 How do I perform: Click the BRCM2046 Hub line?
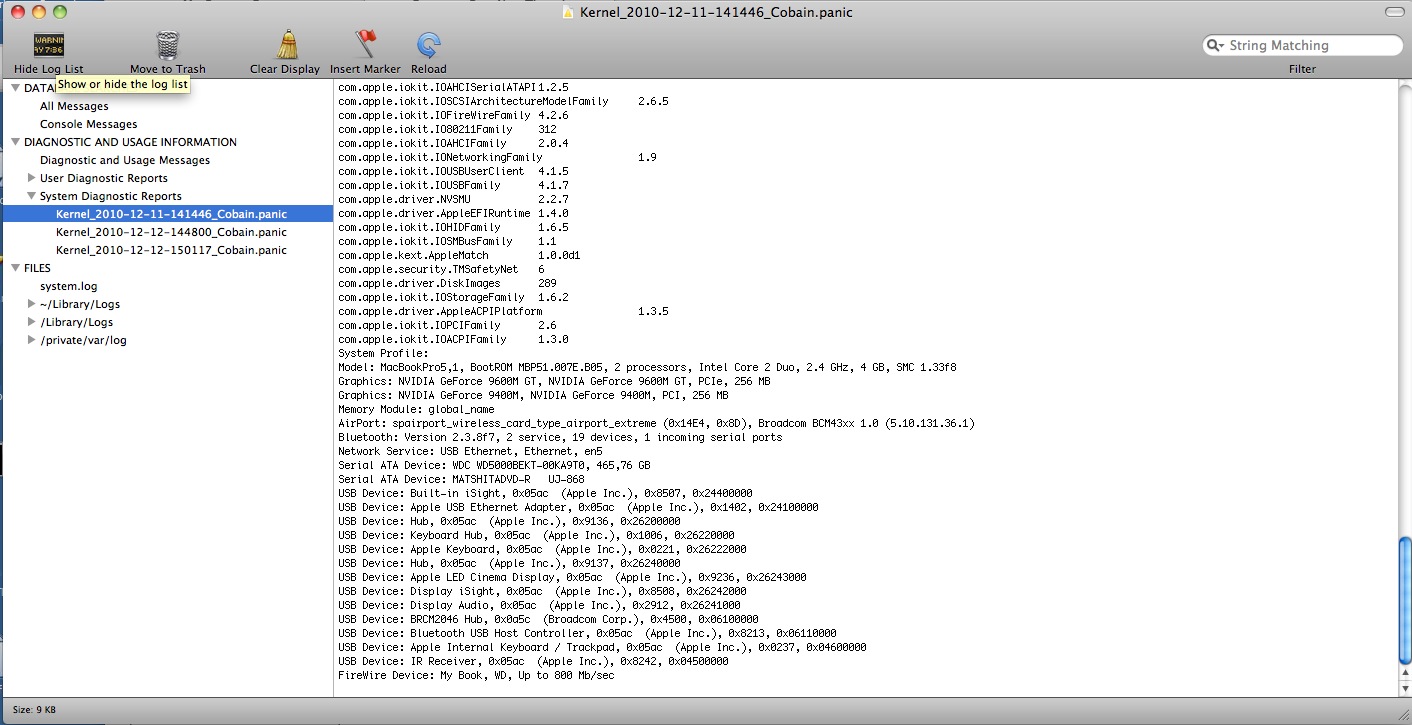pyautogui.click(x=548, y=619)
